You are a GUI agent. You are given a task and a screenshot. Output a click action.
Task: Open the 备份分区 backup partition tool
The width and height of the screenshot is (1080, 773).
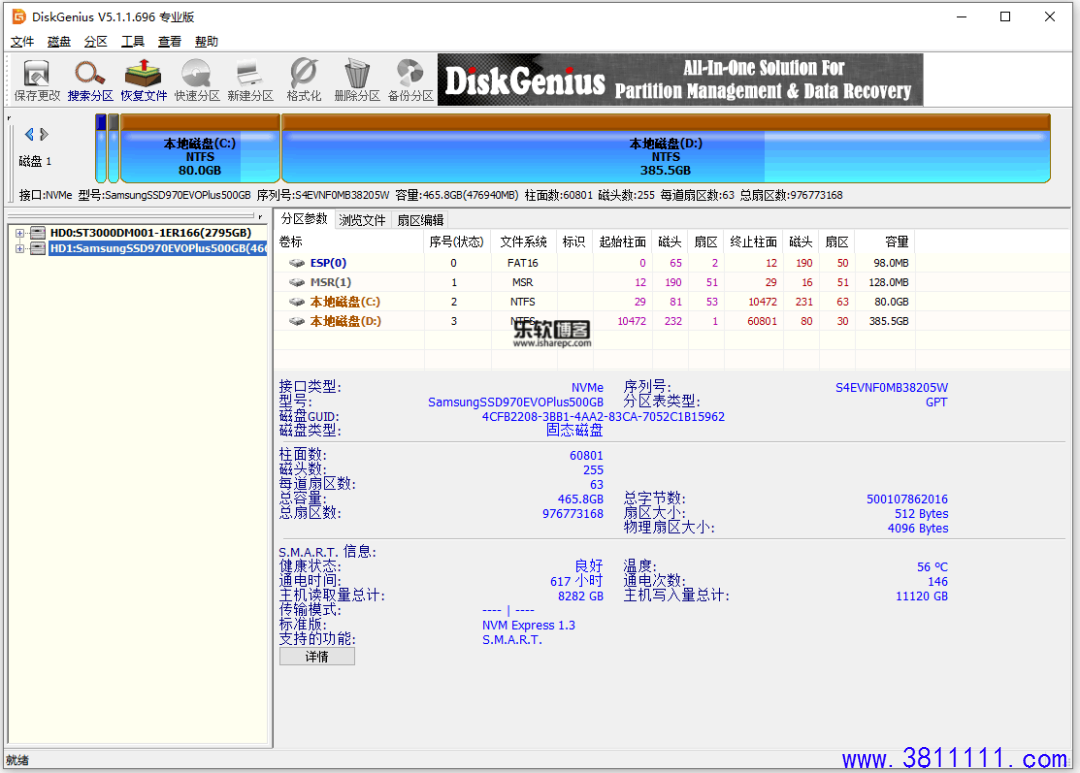[411, 80]
